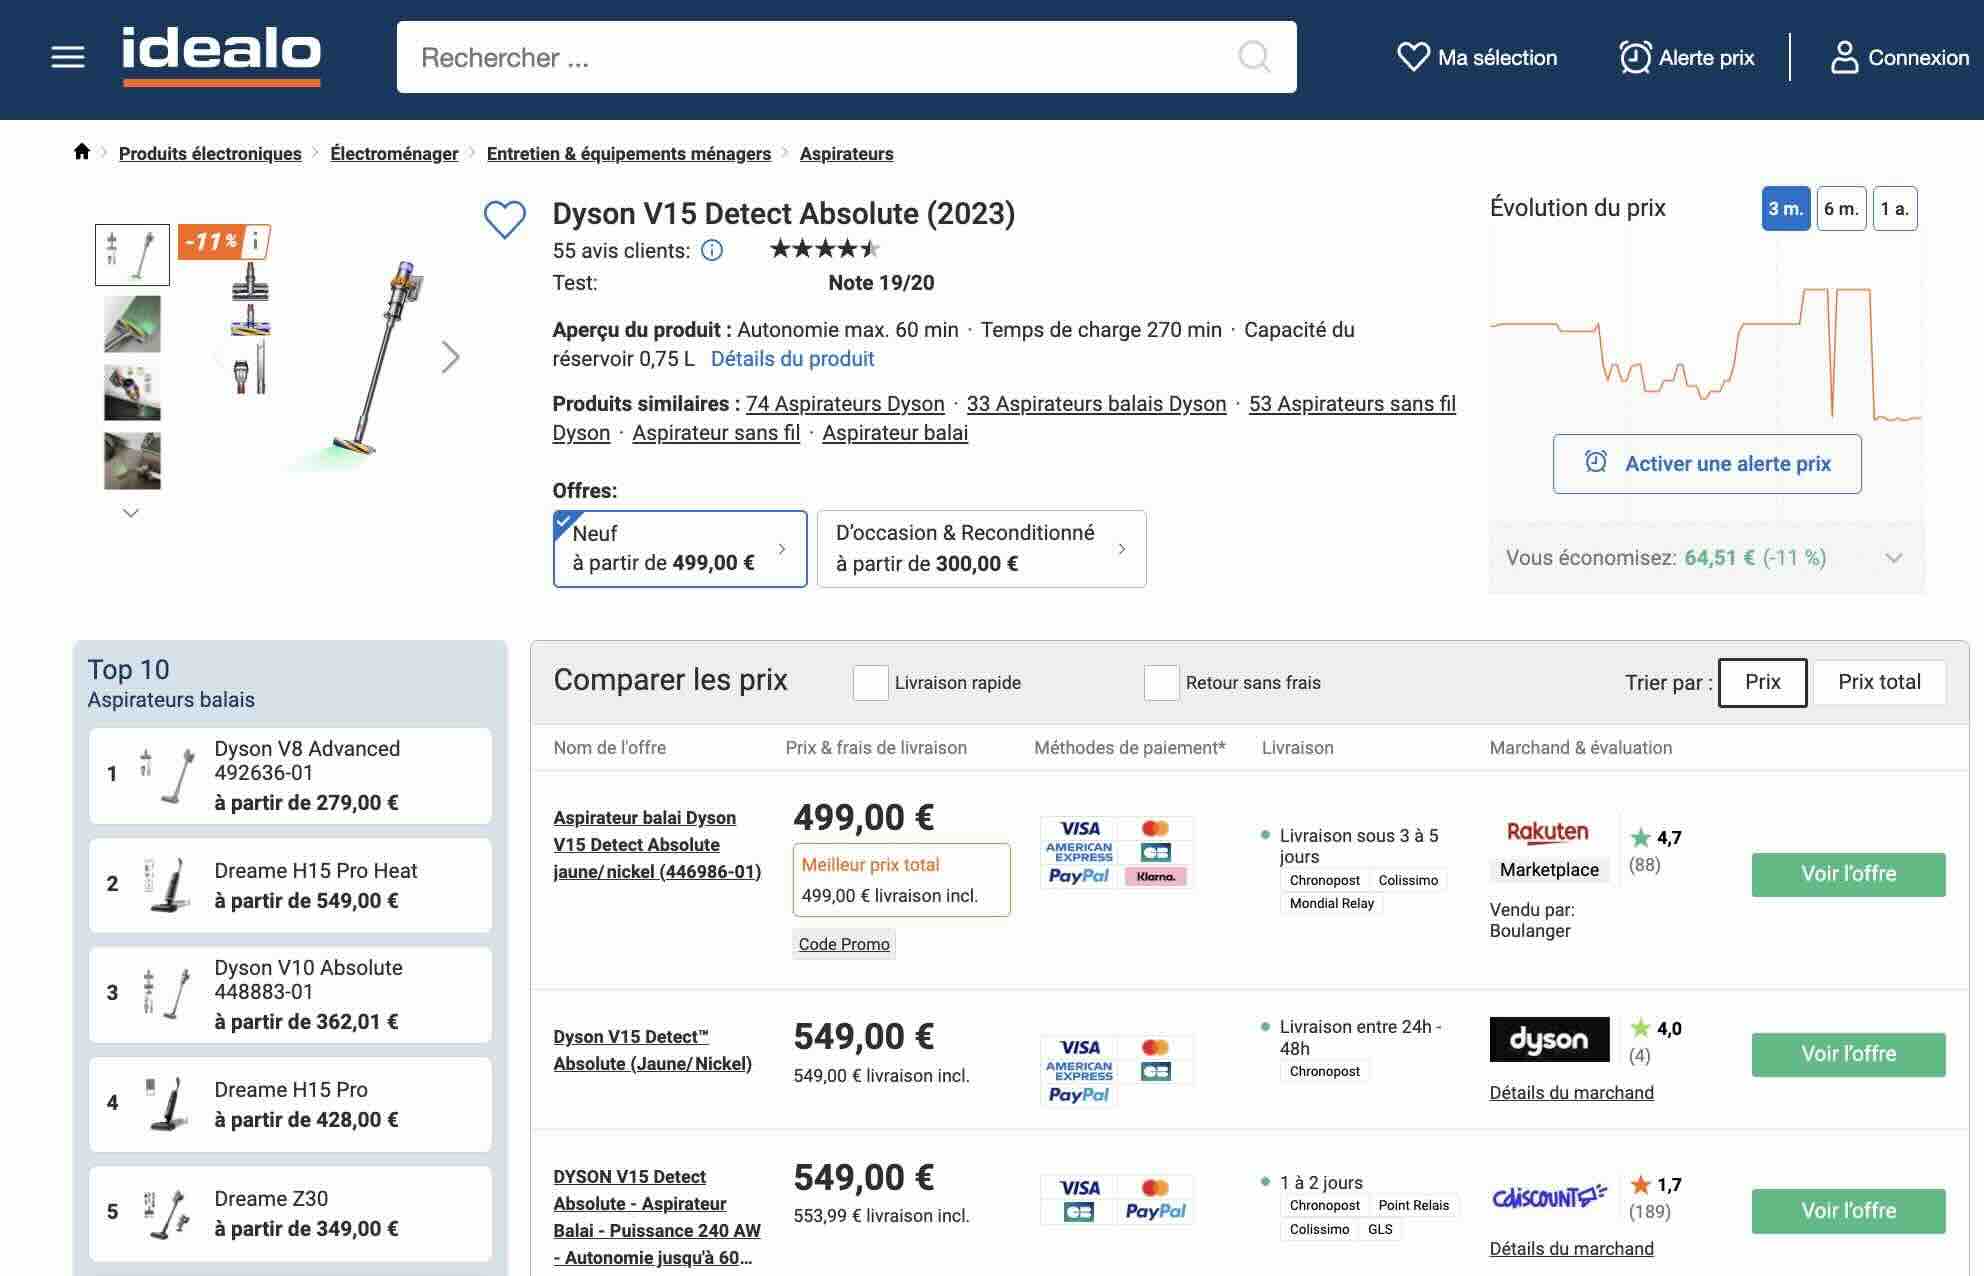Click Voir l'offre for Cdiscount offer
This screenshot has width=1984, height=1276.
pyautogui.click(x=1848, y=1211)
